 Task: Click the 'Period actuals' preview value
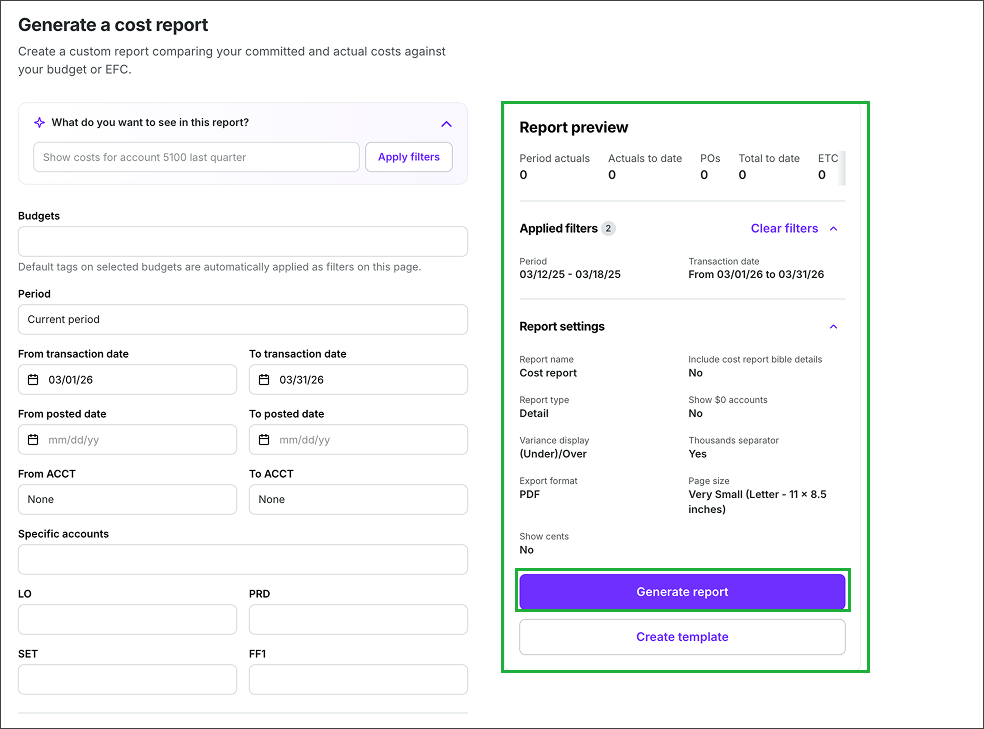[x=523, y=175]
